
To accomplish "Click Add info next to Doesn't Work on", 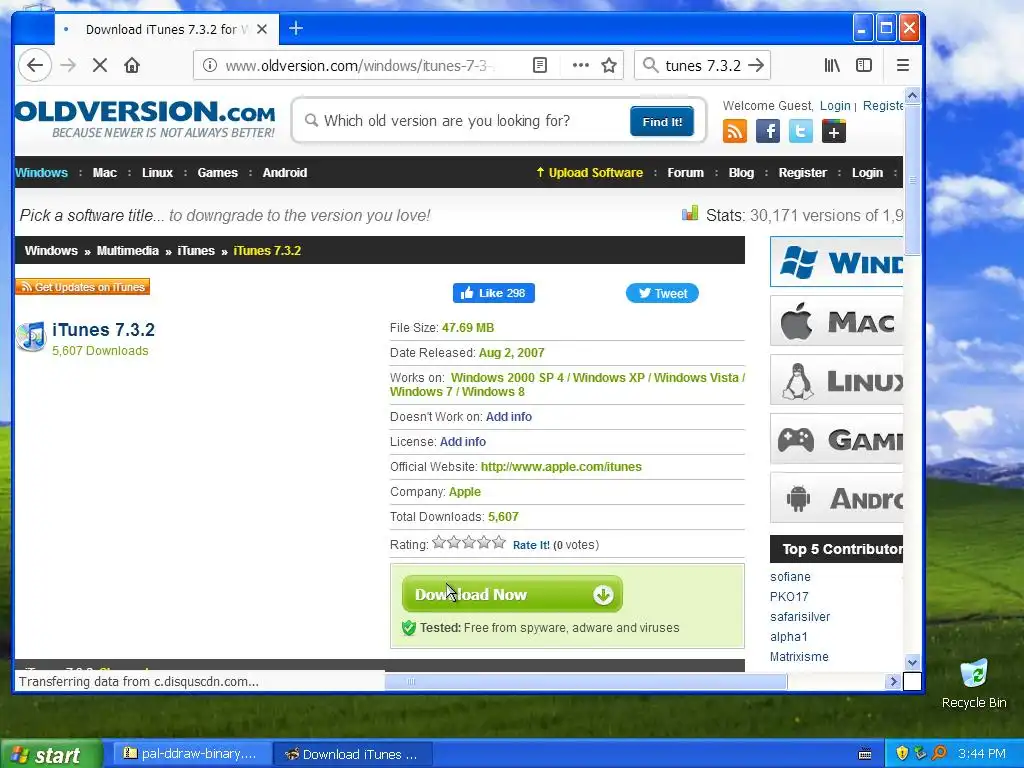I will click(x=509, y=417).
